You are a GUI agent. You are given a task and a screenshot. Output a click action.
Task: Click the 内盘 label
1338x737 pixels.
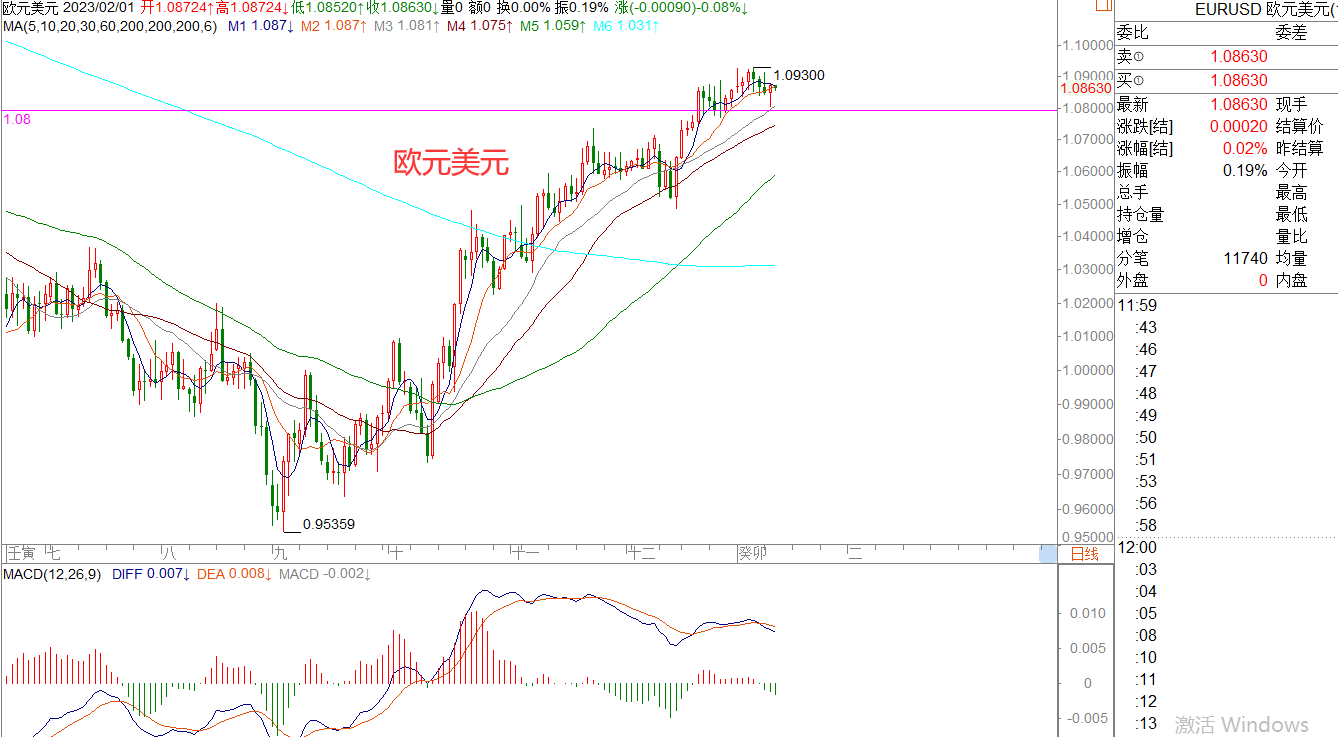pyautogui.click(x=1291, y=280)
